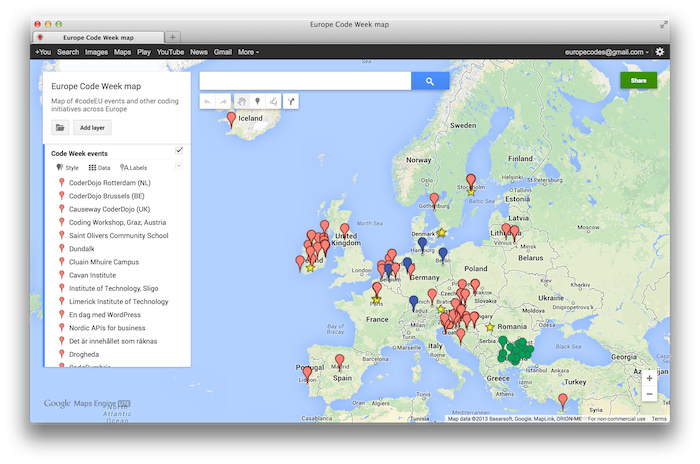Click the map description text
Screen dimensions: 700x464
(x=115, y=105)
